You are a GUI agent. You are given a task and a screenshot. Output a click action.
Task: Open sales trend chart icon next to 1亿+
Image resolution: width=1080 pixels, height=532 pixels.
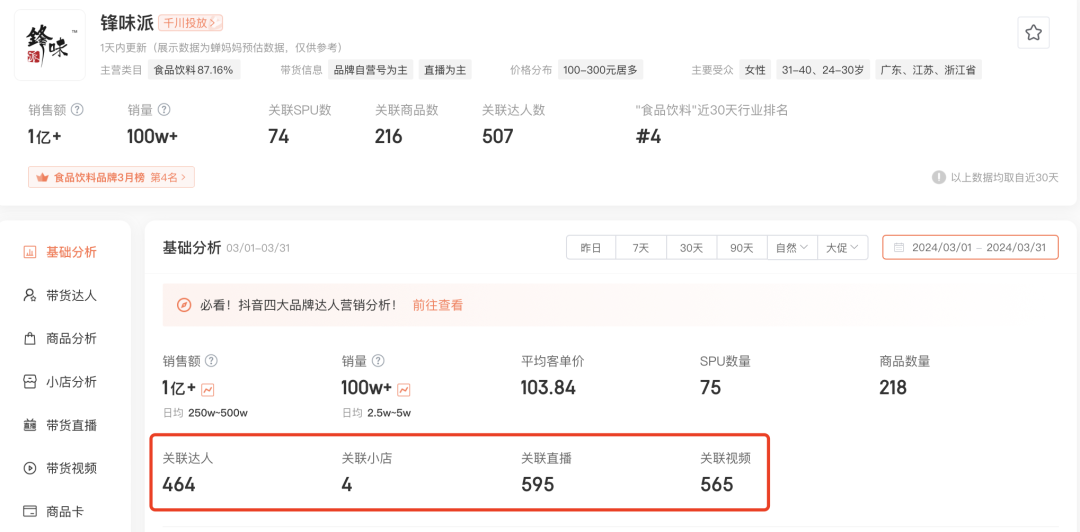pyautogui.click(x=207, y=389)
